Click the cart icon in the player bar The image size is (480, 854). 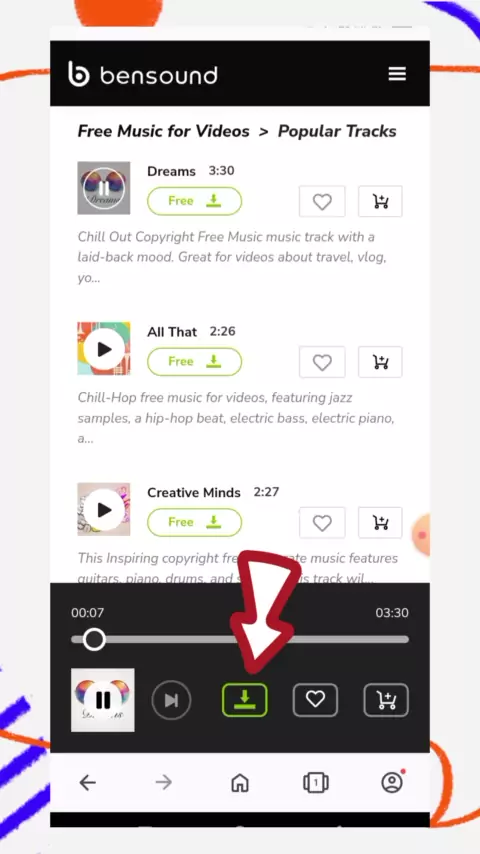386,700
